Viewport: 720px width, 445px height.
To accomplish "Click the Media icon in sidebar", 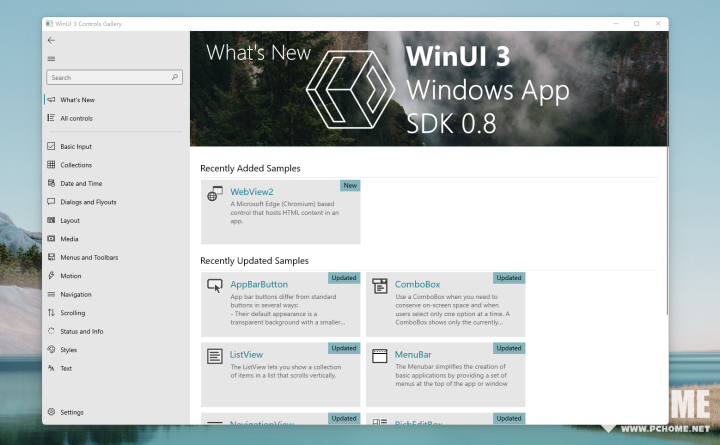I will 51,239.
